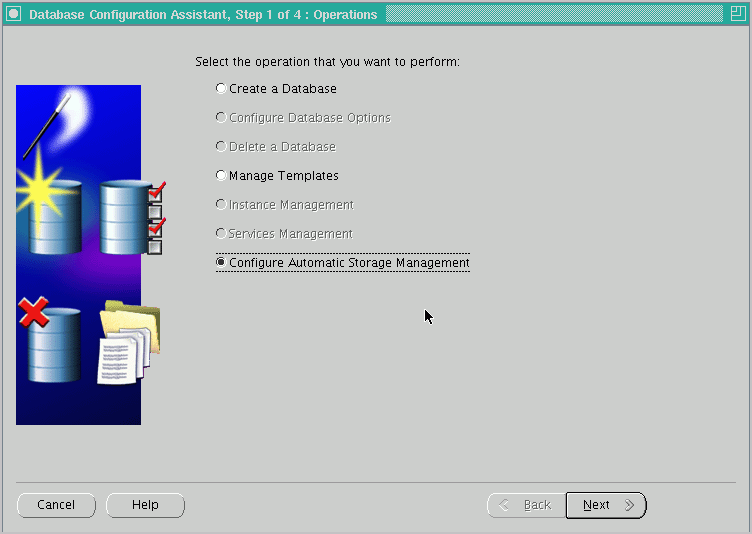This screenshot has height=534, width=752.
Task: Choose the Instance Management option
Action: click(221, 205)
